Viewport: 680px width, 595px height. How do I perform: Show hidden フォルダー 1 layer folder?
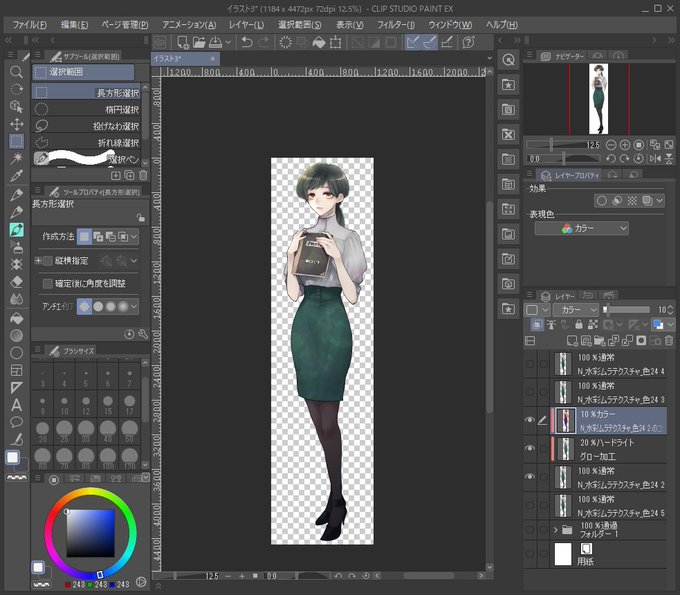coord(530,530)
